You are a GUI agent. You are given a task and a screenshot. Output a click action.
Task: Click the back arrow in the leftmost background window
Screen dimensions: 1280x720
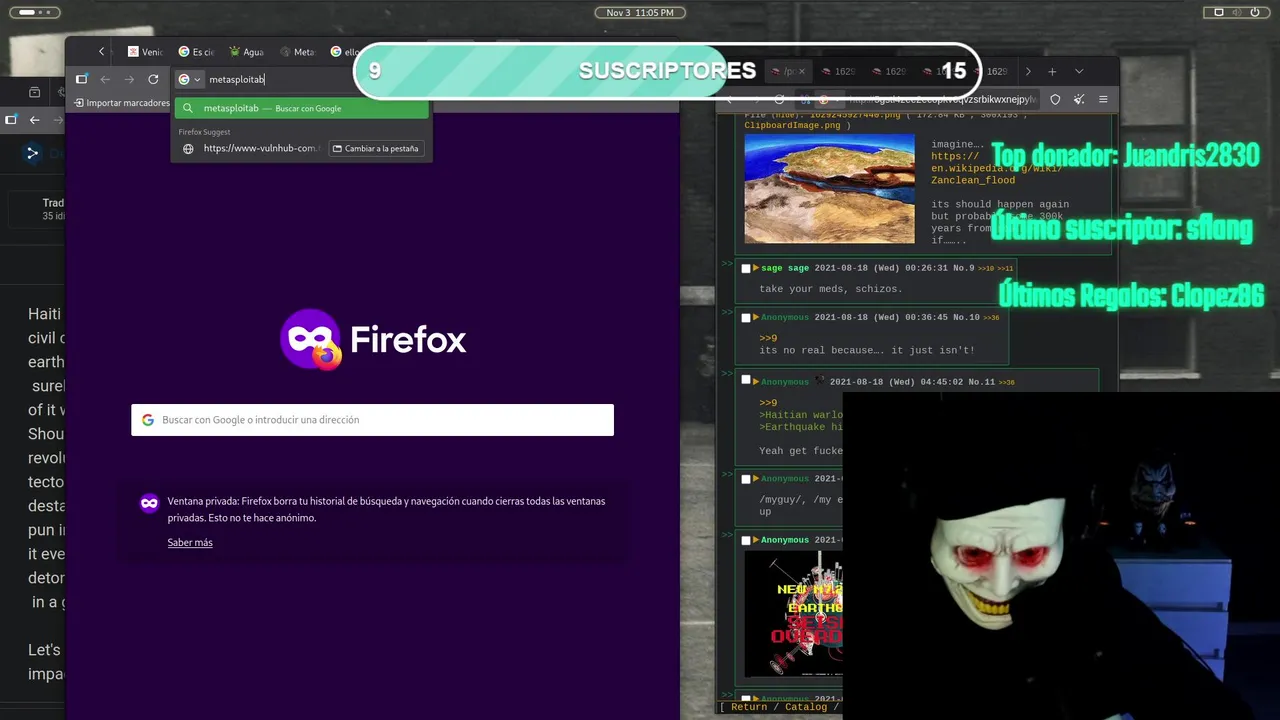click(x=34, y=120)
